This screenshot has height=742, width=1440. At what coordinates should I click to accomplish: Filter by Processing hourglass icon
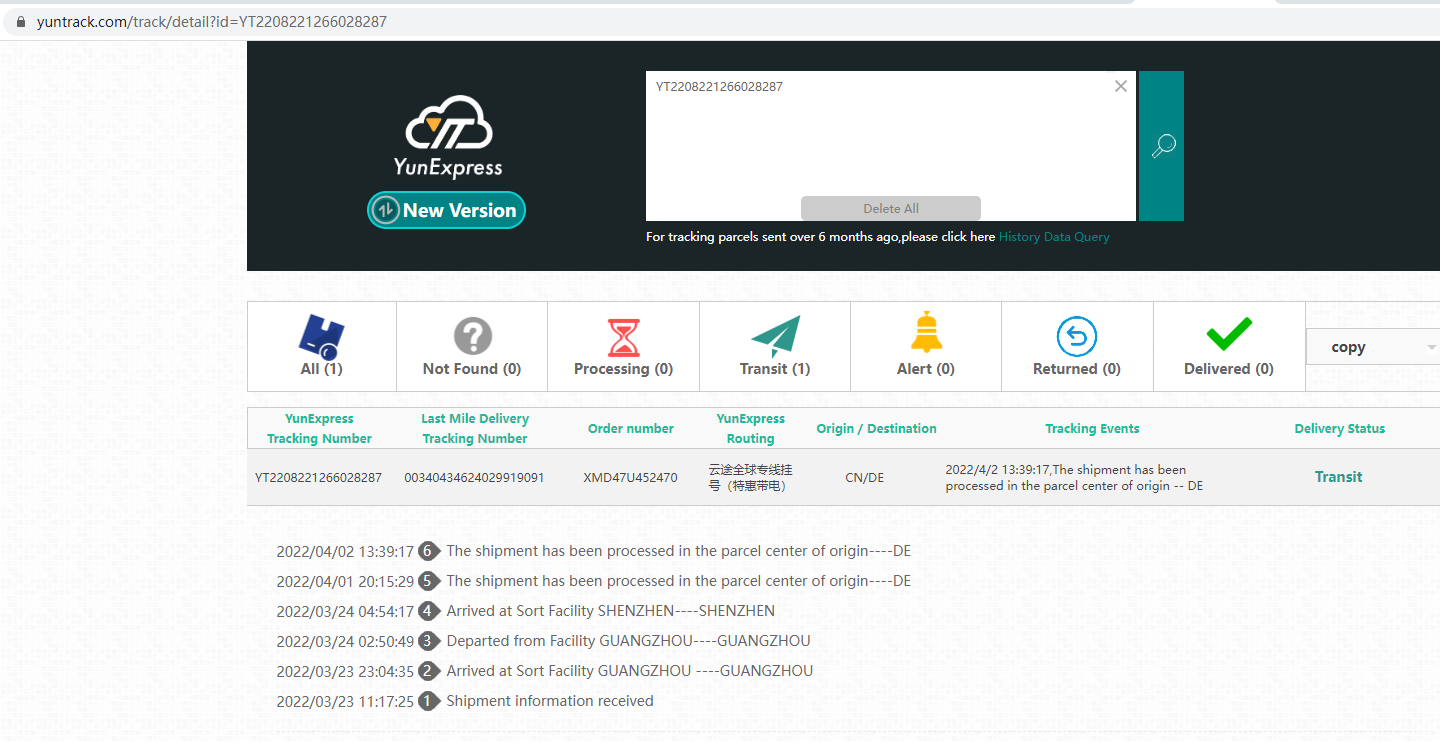[623, 337]
